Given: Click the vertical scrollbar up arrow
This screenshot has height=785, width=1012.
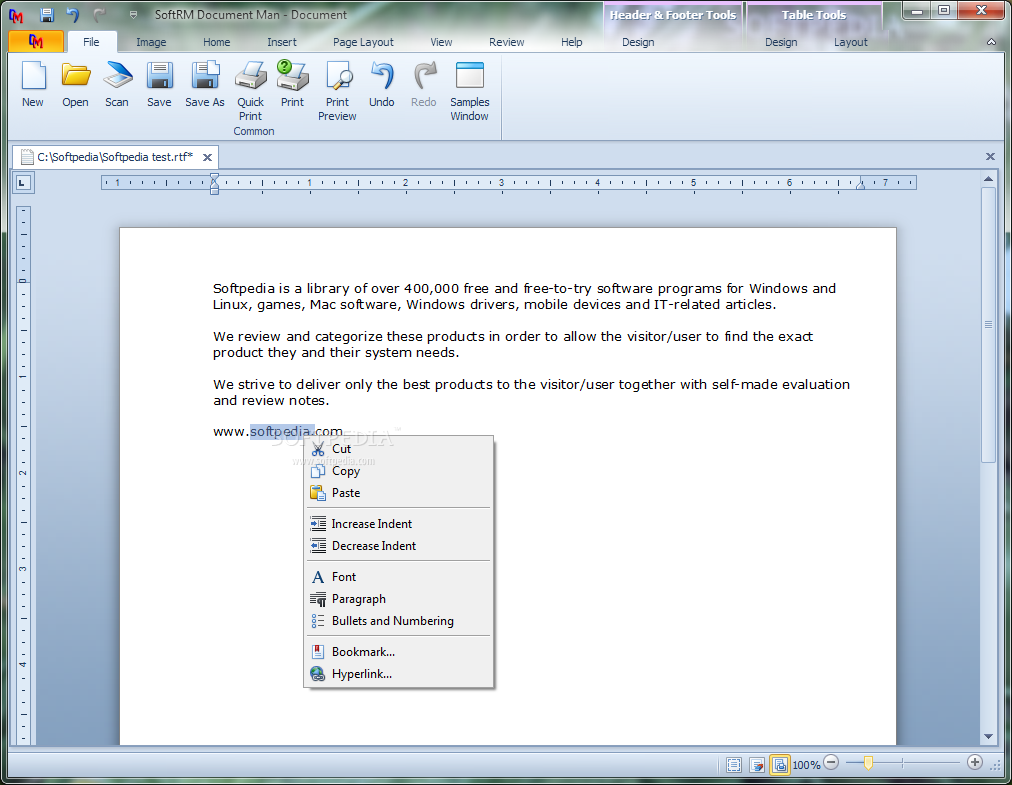Looking at the screenshot, I should click(988, 179).
